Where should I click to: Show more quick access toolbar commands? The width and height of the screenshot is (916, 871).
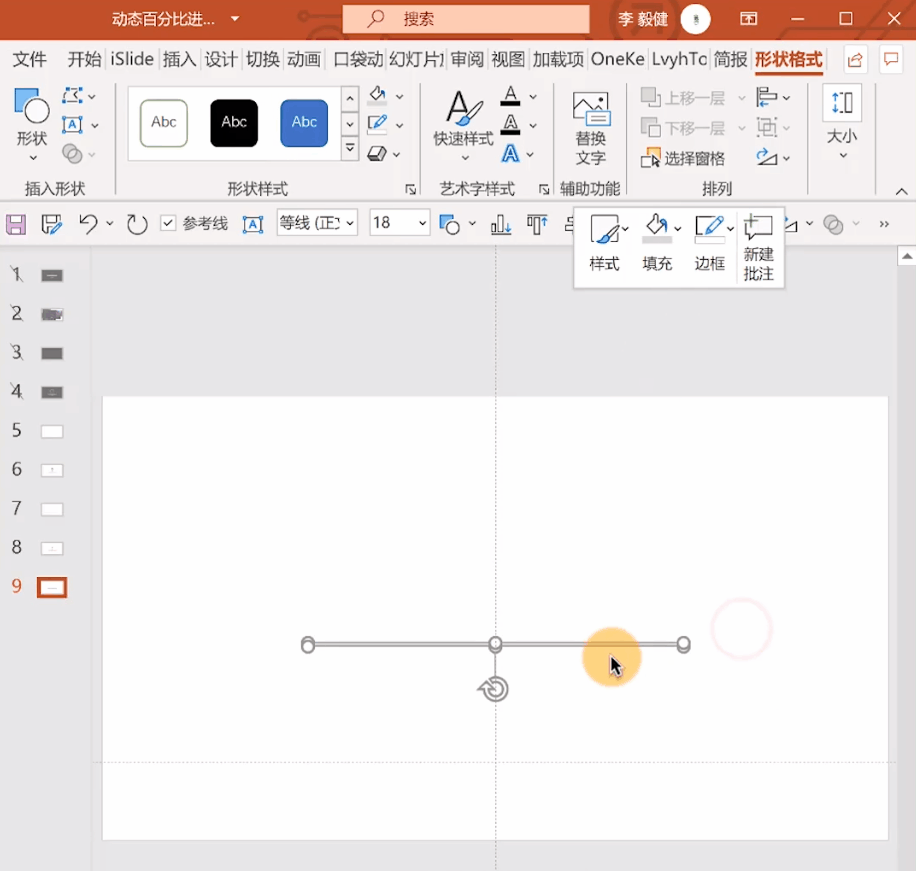point(884,224)
